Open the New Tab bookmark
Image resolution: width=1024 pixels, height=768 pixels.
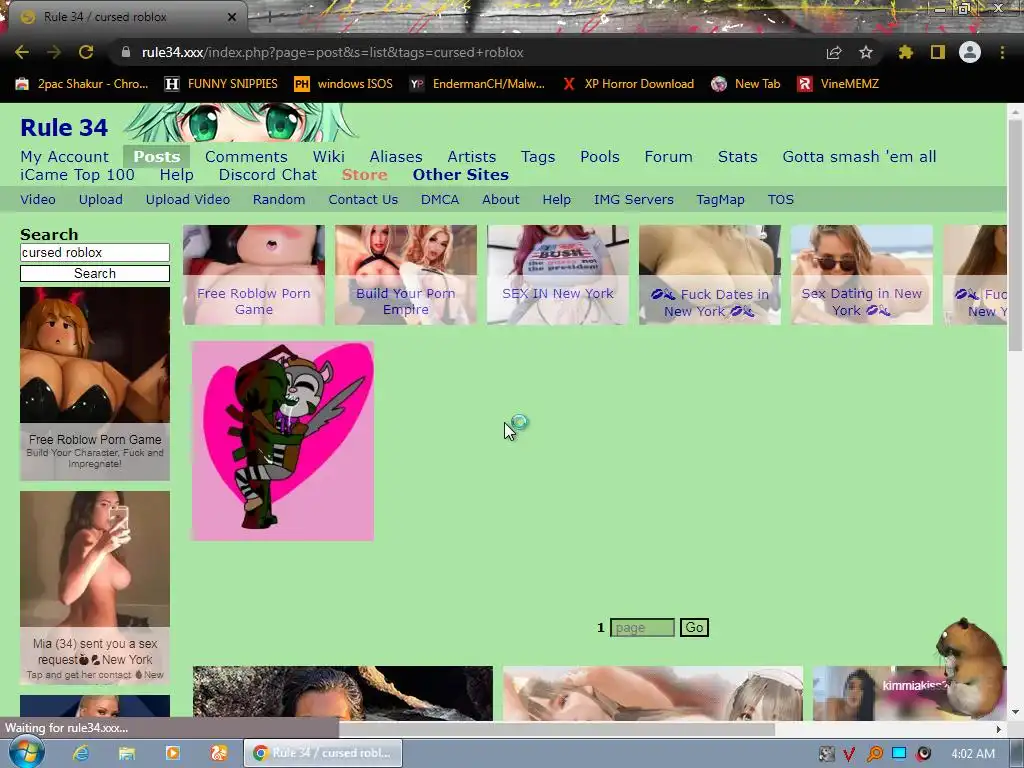(x=746, y=84)
